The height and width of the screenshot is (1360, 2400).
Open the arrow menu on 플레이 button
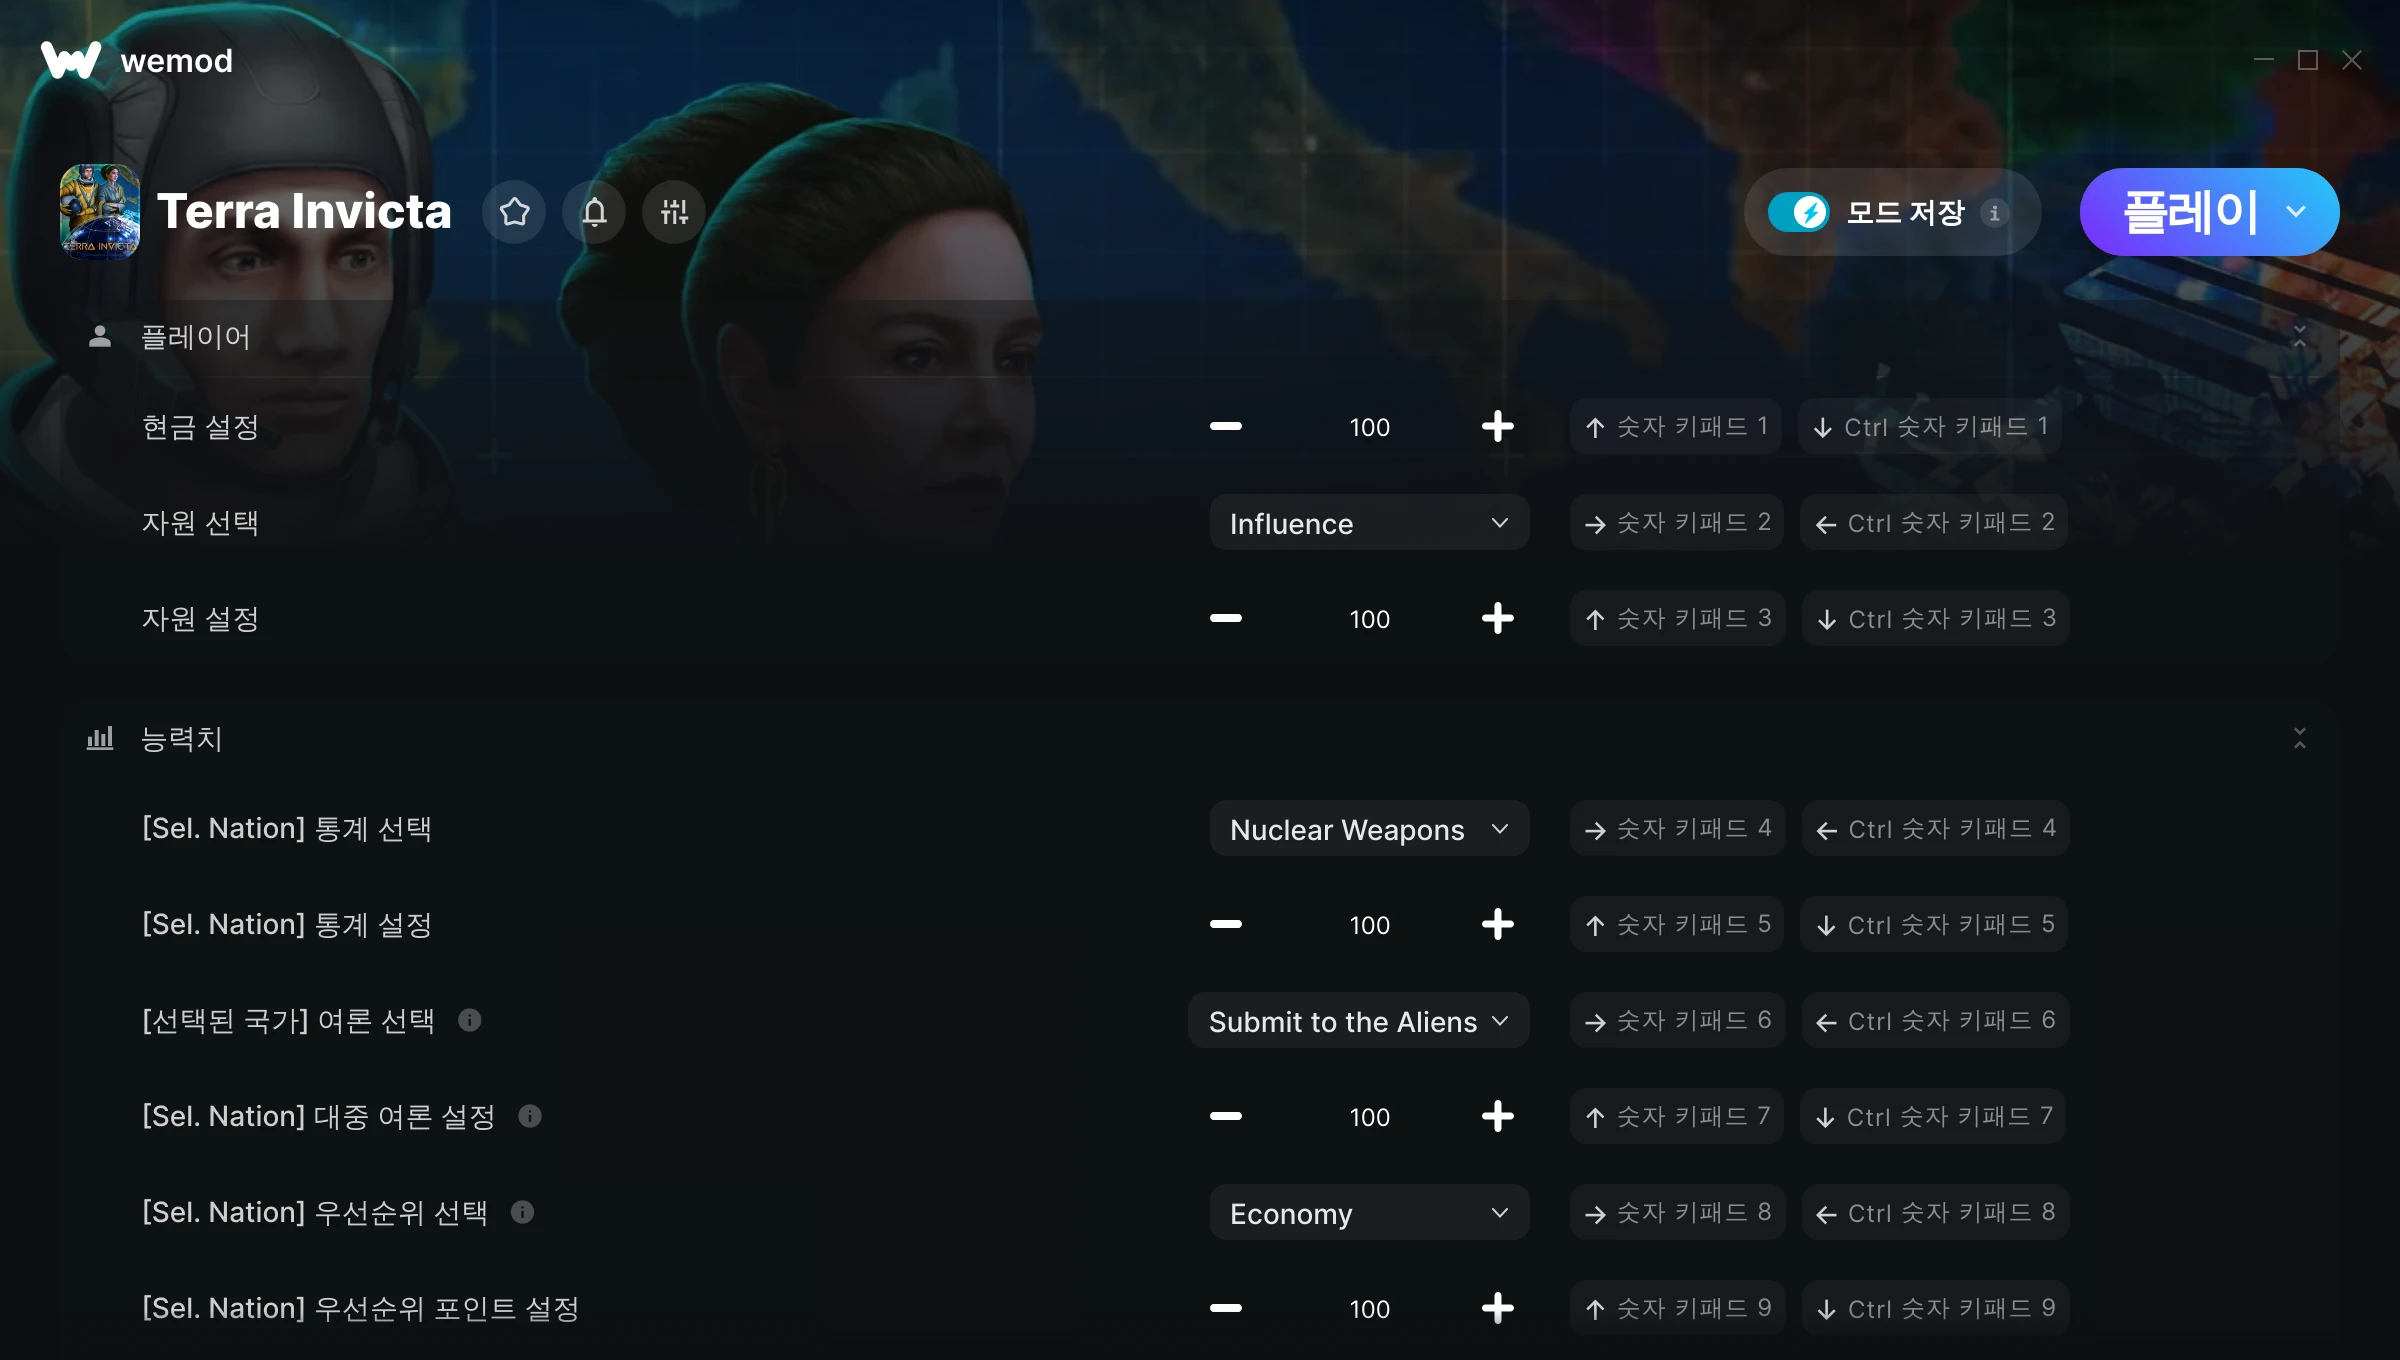click(2297, 212)
